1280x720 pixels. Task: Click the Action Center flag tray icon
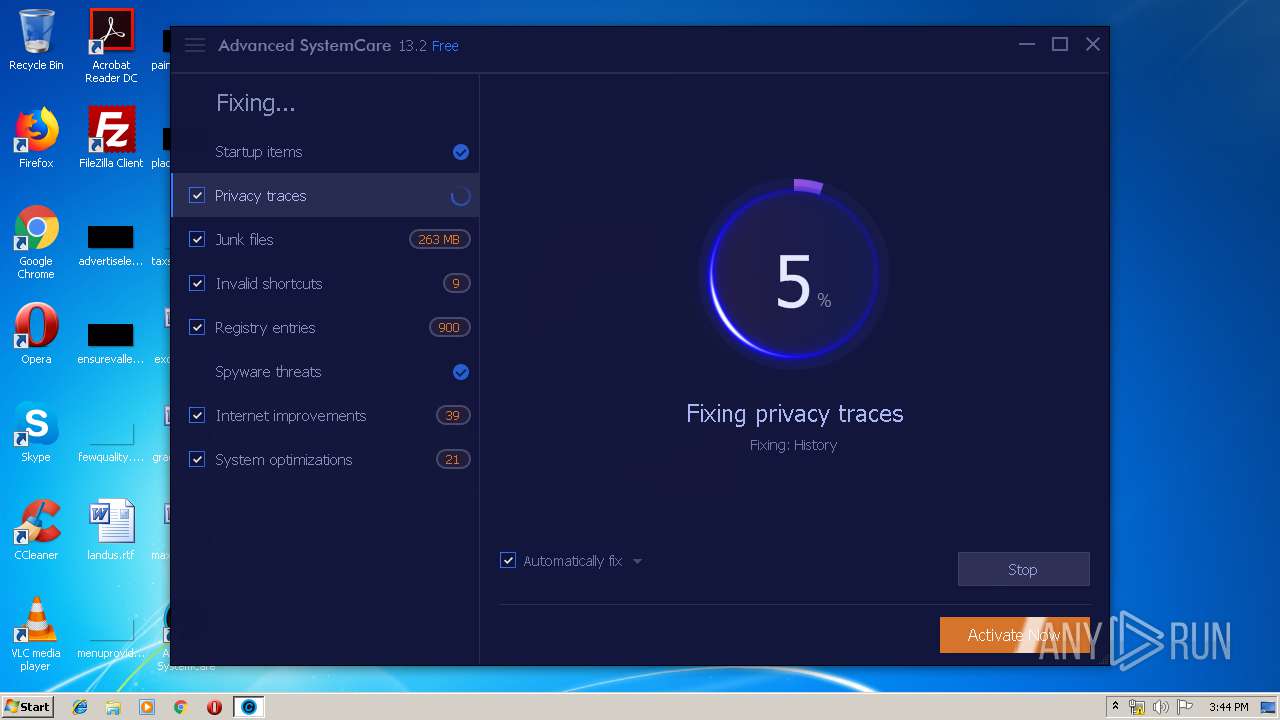[x=1185, y=707]
